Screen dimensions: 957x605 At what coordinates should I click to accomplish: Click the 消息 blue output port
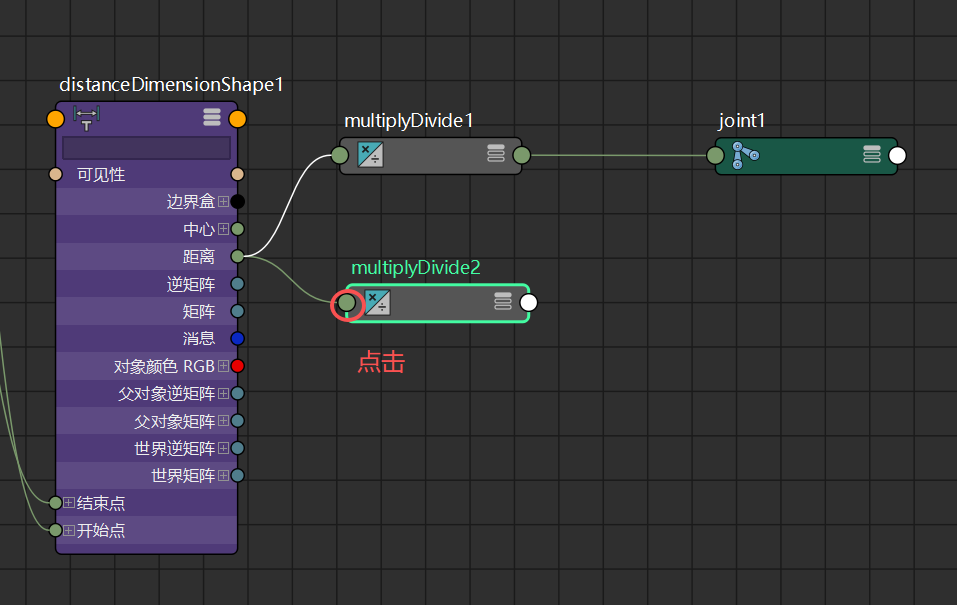(237, 338)
